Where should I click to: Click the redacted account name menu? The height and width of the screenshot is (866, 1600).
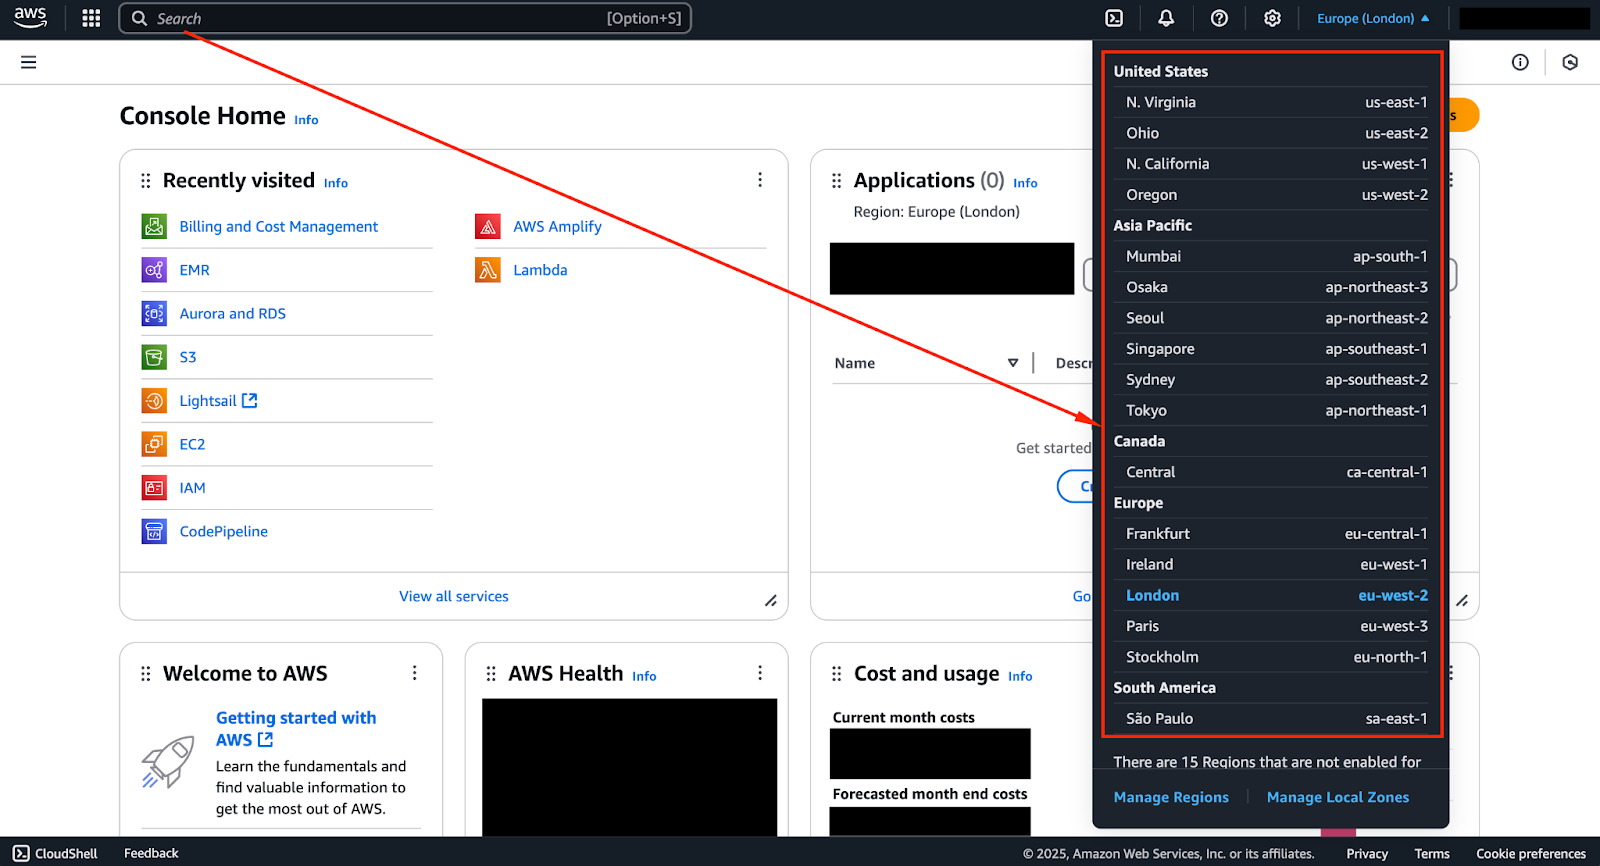1524,18
